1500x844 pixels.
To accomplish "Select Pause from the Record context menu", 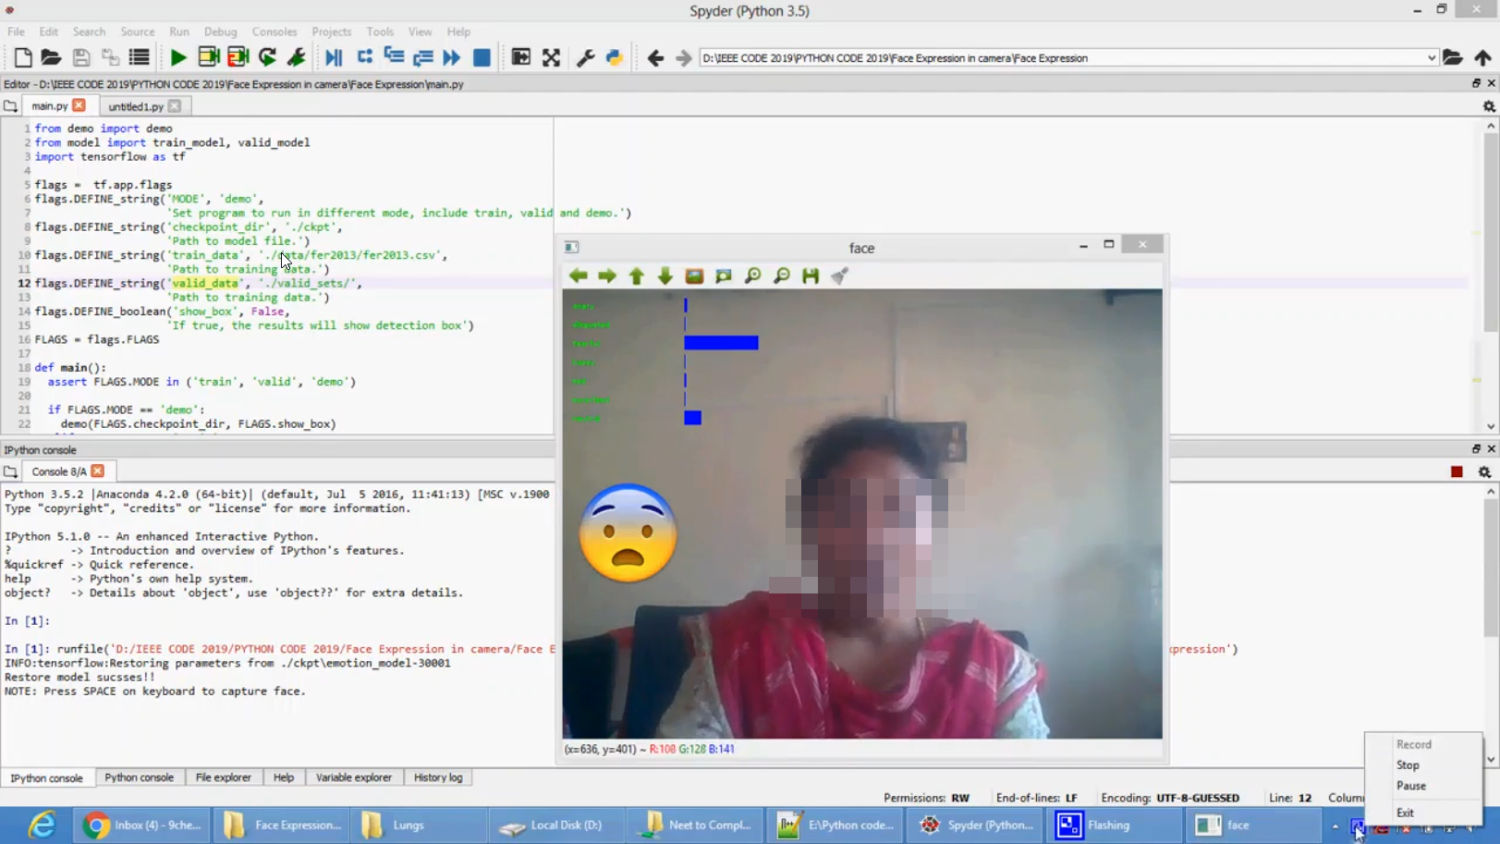I will click(1410, 786).
